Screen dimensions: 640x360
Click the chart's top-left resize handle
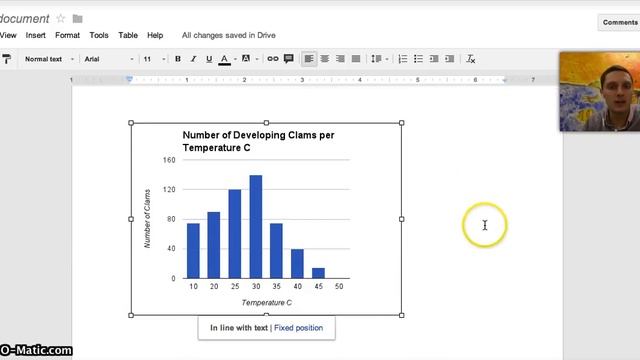(x=131, y=123)
